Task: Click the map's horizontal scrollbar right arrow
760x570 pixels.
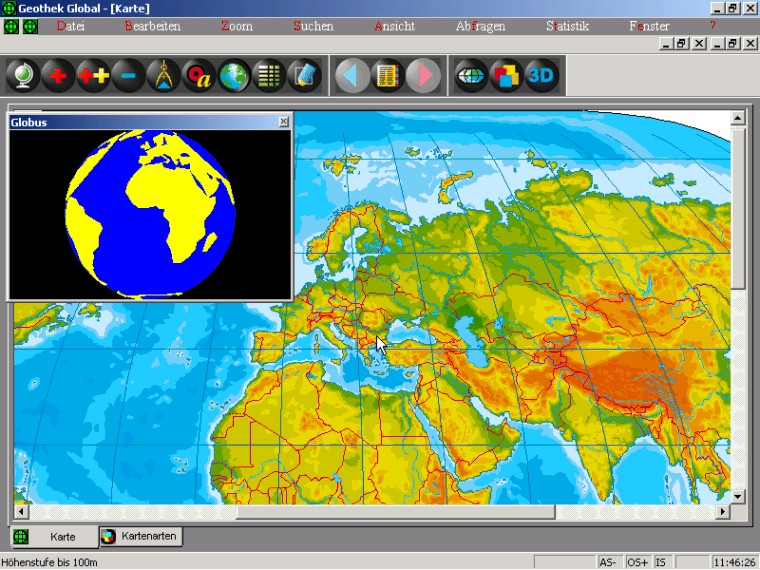Action: click(x=723, y=513)
